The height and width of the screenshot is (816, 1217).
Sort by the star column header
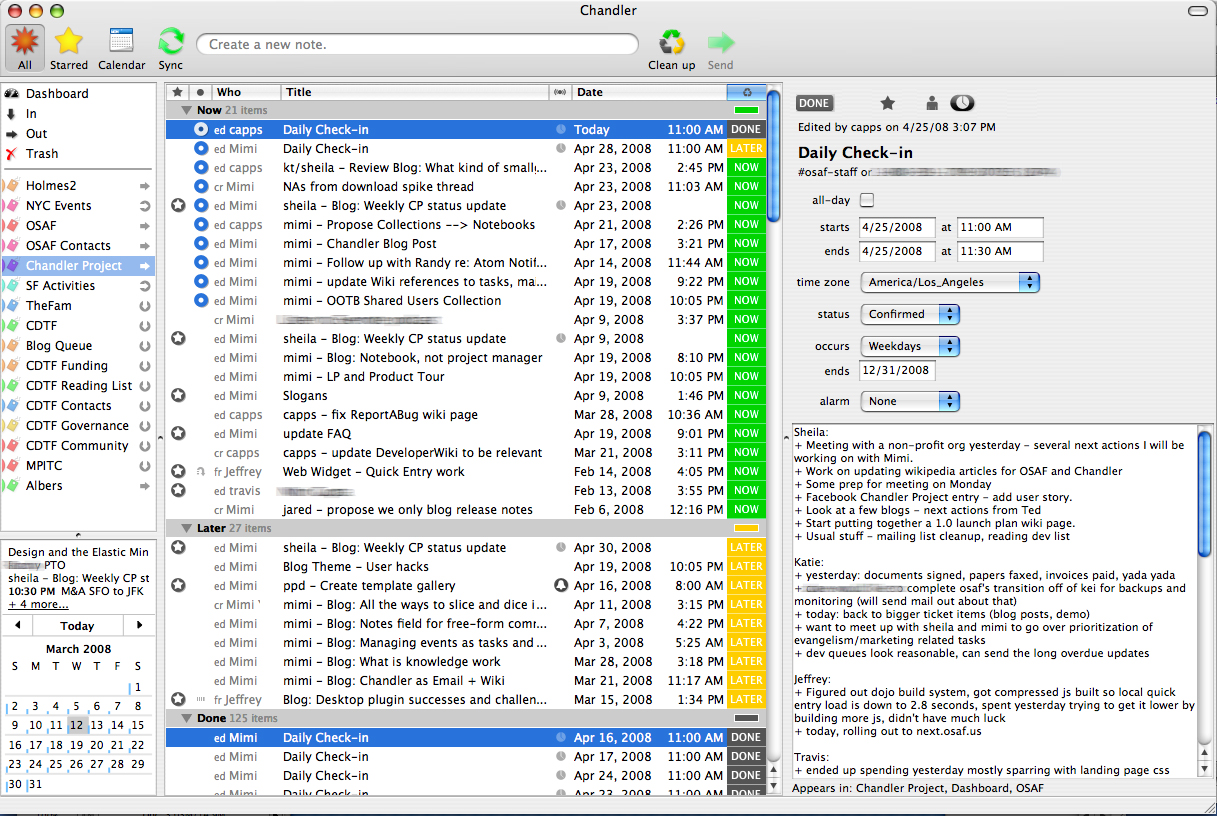pyautogui.click(x=177, y=92)
